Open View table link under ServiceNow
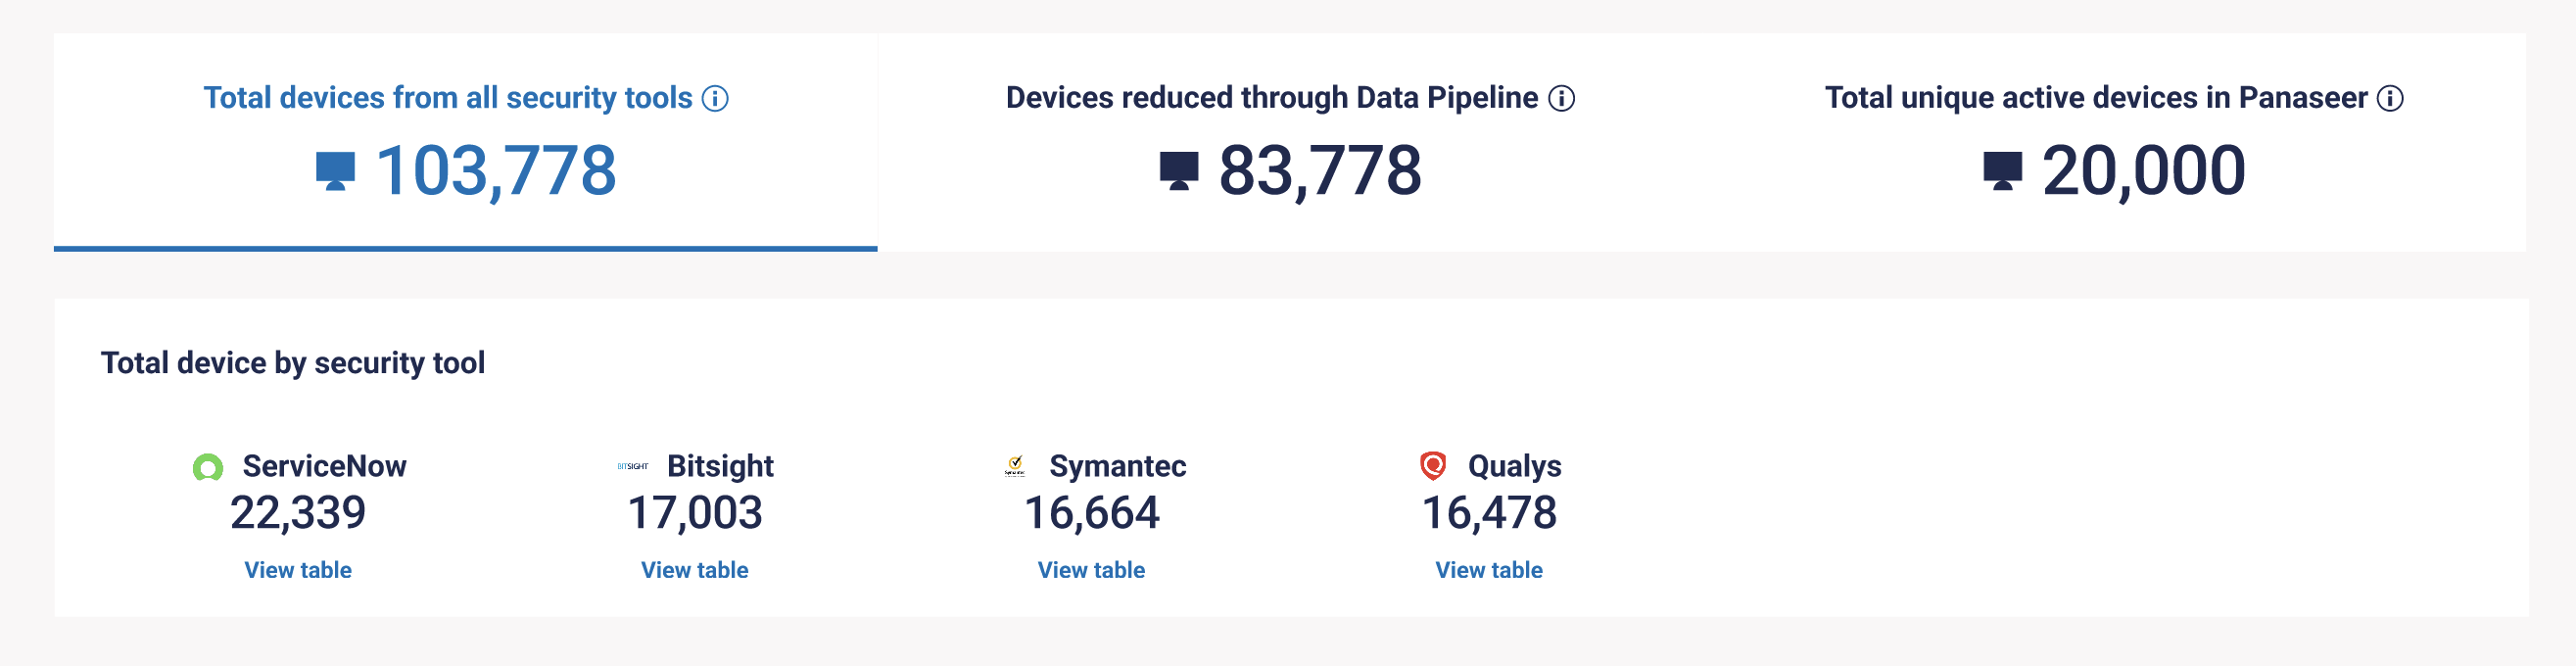This screenshot has height=666, width=2576. coord(298,570)
